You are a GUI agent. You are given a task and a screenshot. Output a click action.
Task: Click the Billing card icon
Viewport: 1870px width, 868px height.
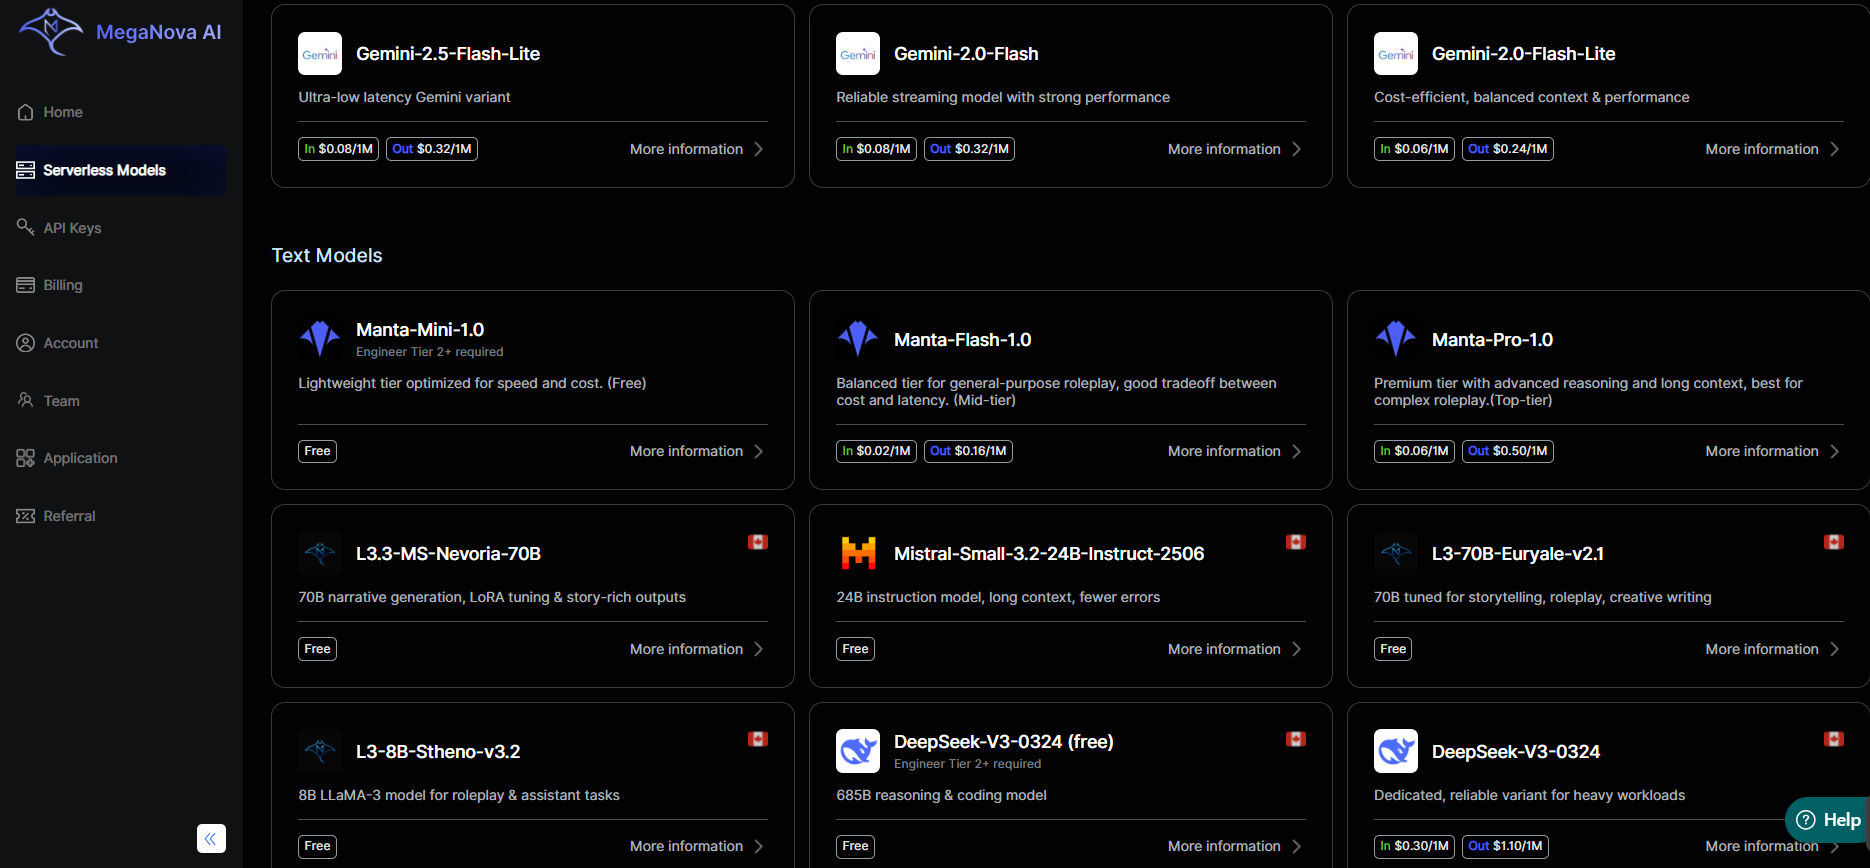26,285
